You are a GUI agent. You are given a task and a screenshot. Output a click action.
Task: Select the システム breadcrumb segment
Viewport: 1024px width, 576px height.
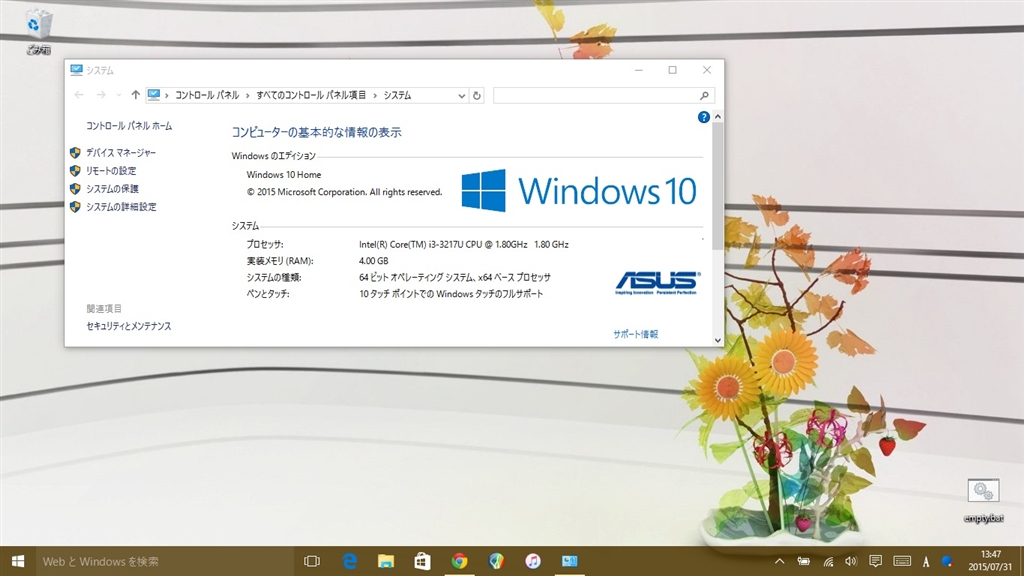pyautogui.click(x=397, y=95)
